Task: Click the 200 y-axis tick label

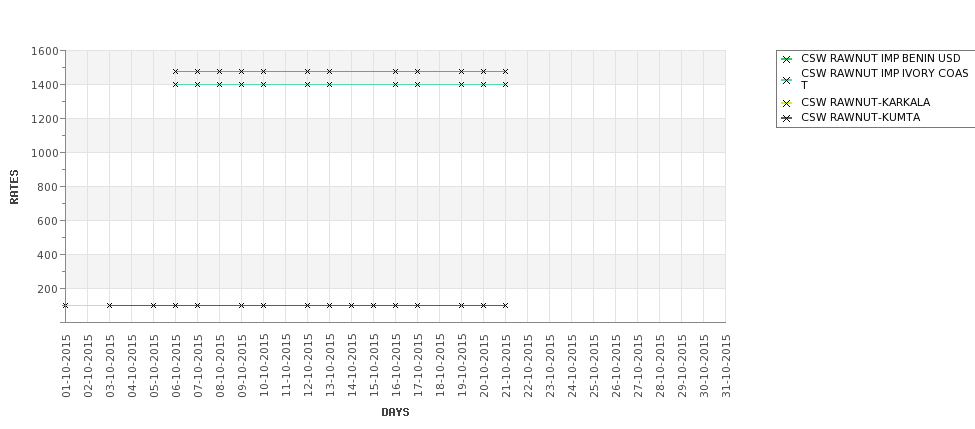Action: tap(47, 289)
